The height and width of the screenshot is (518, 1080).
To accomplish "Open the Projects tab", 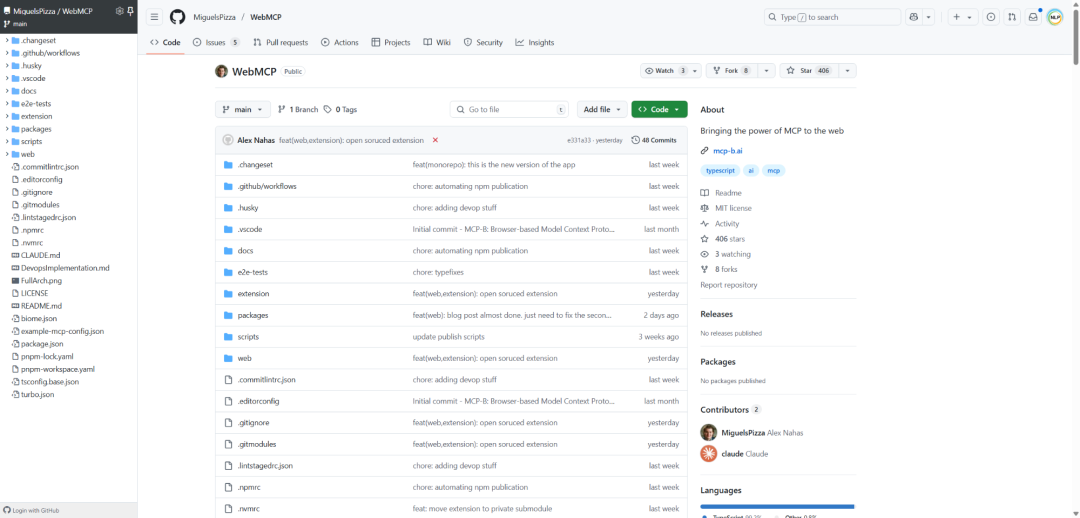I will [x=391, y=43].
